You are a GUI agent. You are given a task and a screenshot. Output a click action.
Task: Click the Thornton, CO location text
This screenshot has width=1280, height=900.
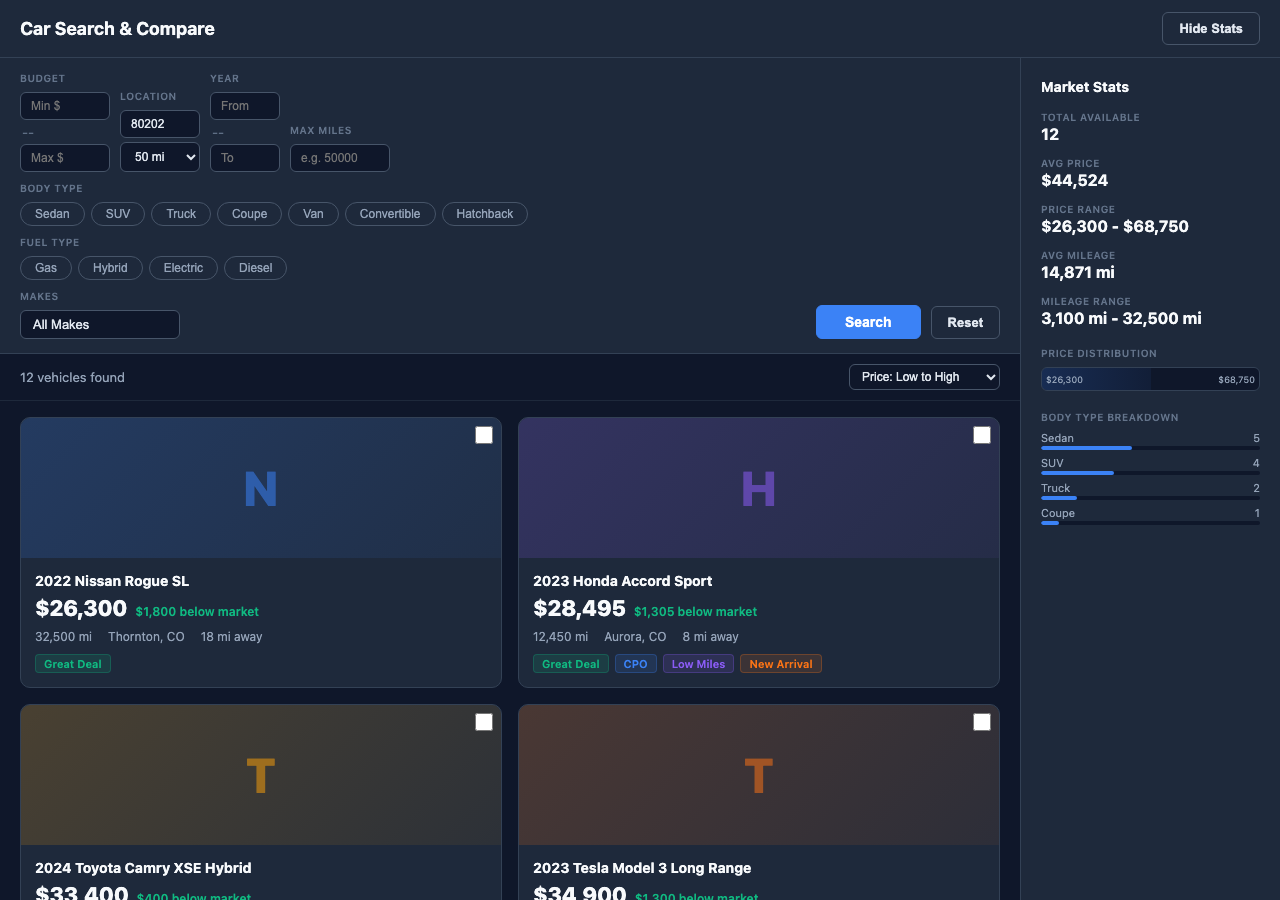point(146,637)
